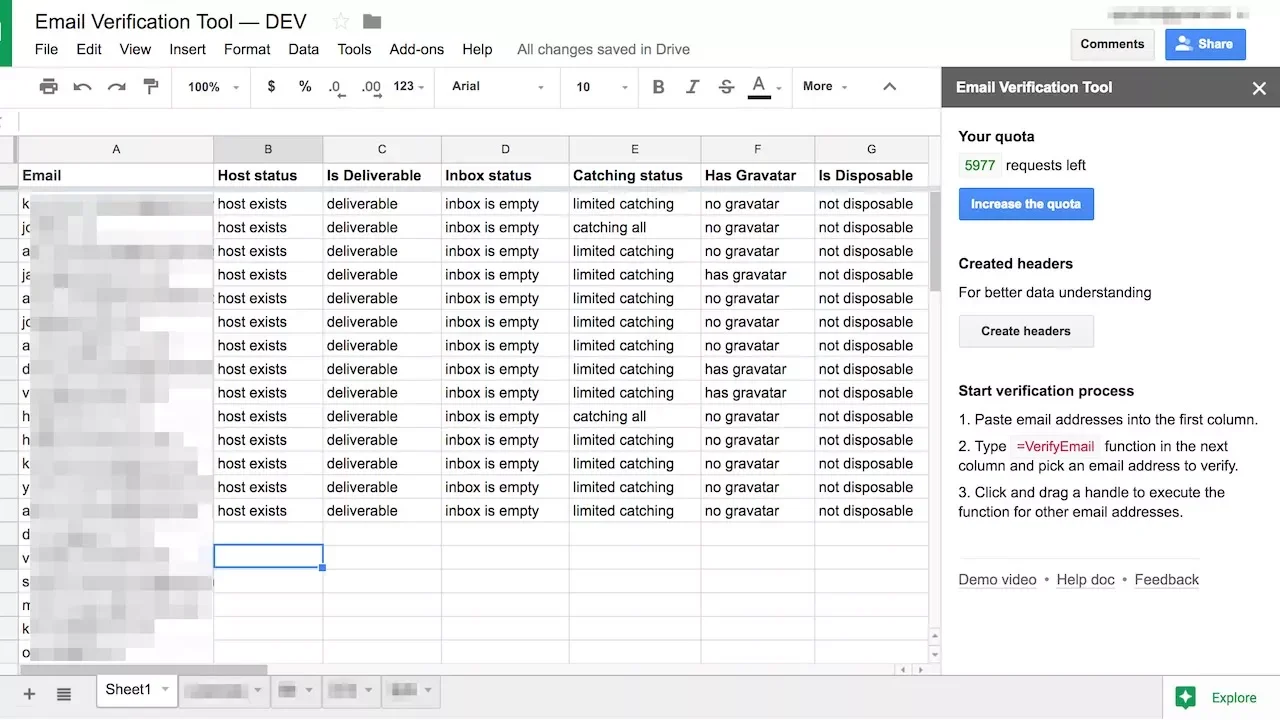Close the Email Verification Tool sidebar
The height and width of the screenshot is (720, 1280).
[1259, 88]
